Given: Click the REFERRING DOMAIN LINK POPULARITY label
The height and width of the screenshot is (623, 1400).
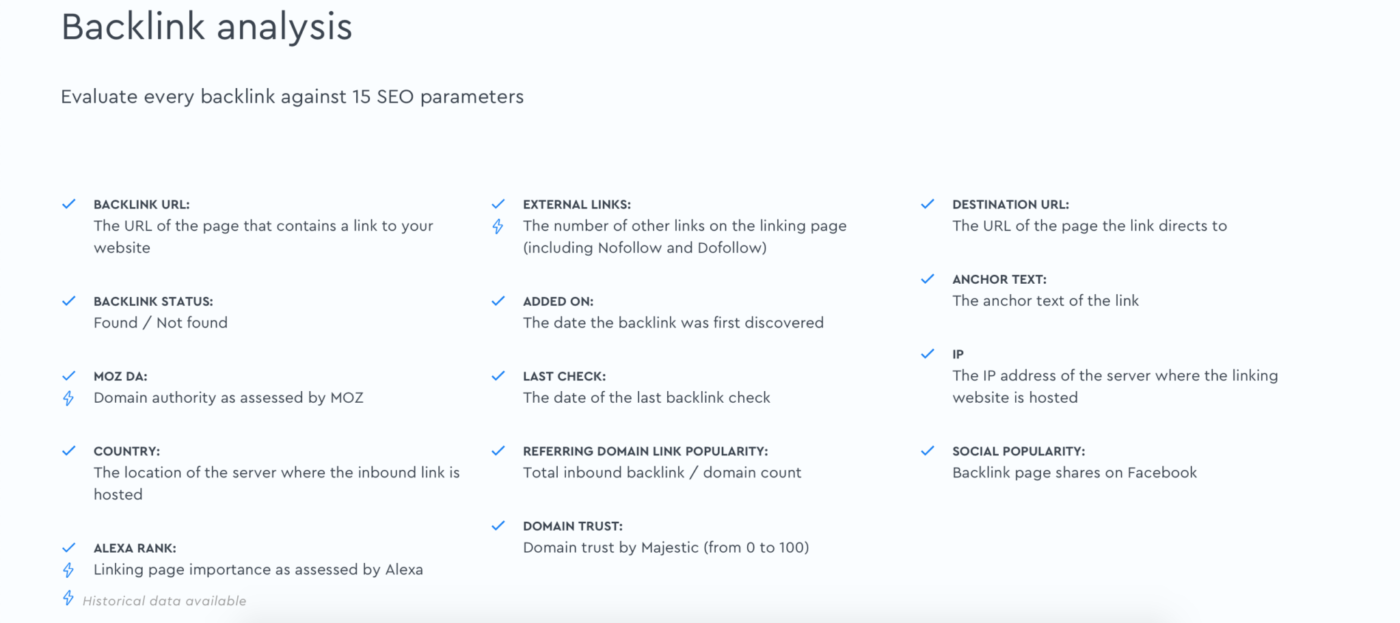Looking at the screenshot, I should pos(645,452).
